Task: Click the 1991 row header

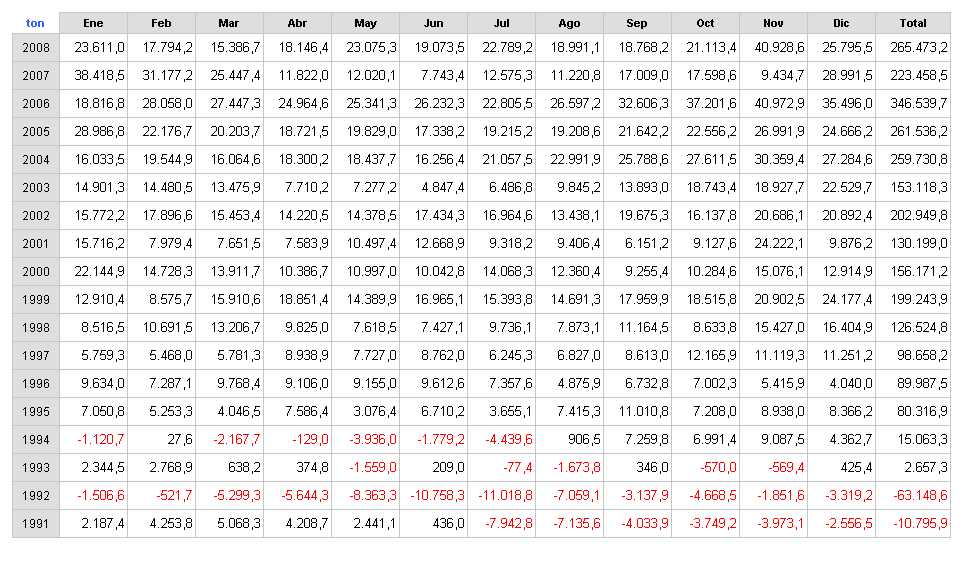Action: point(36,524)
